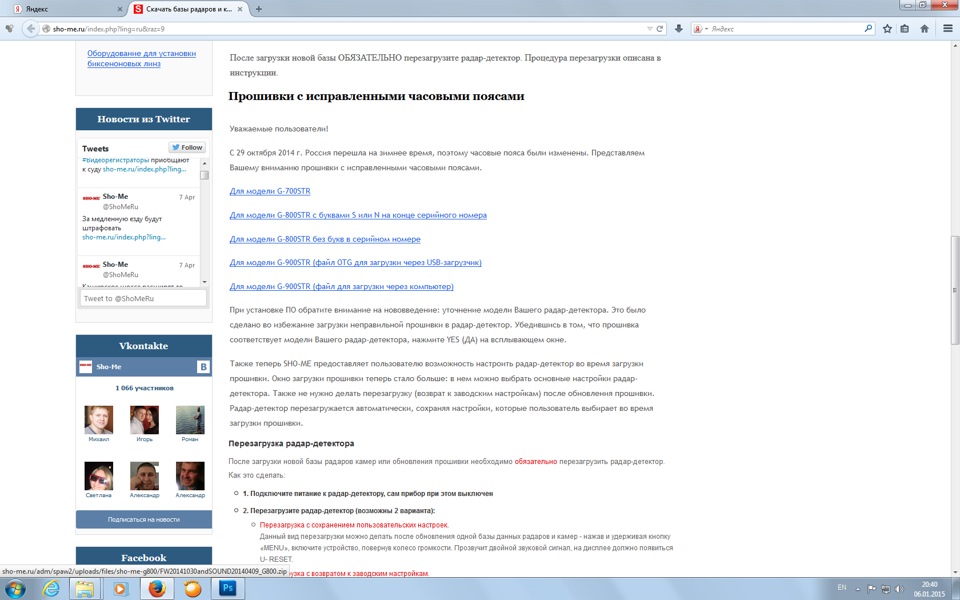Open the G-900STR загрузки через компьютер link

pyautogui.click(x=342, y=286)
